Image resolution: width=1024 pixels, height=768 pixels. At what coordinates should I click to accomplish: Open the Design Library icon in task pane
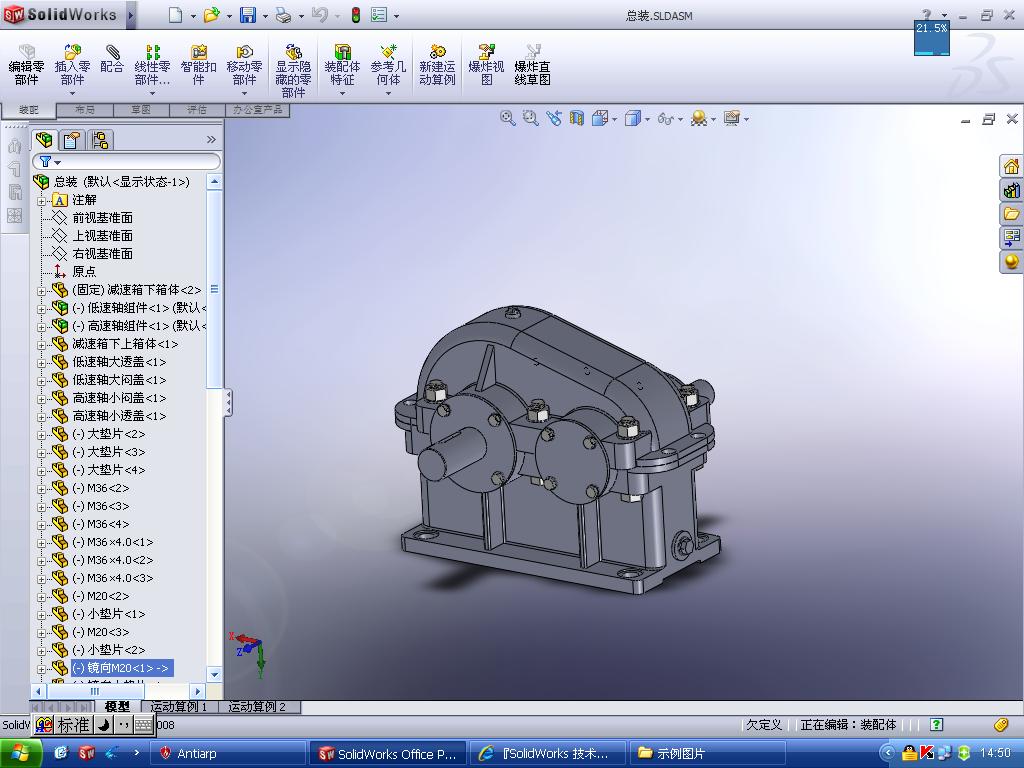click(x=1011, y=190)
